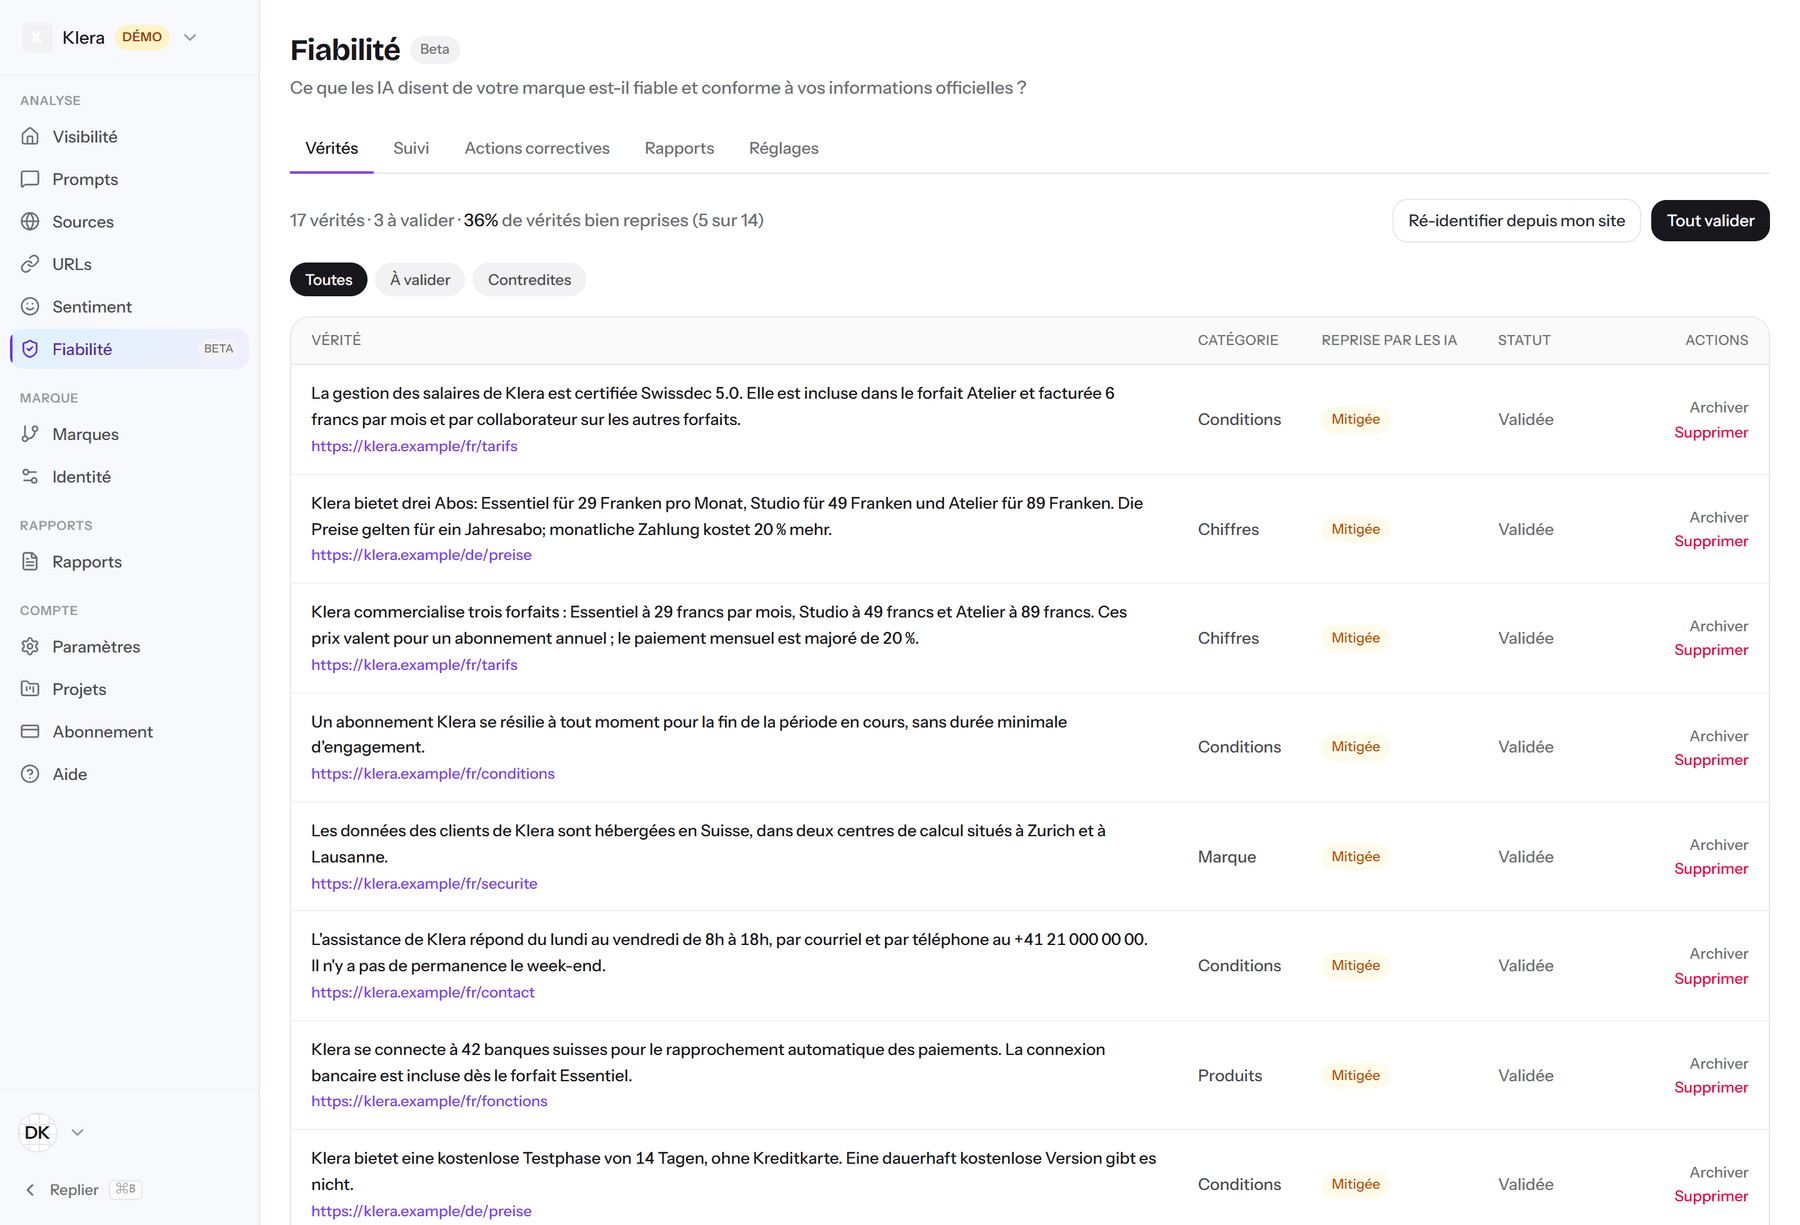Open the klera.example/fr/conditions link
Image resolution: width=1800 pixels, height=1225 pixels.
(x=432, y=774)
